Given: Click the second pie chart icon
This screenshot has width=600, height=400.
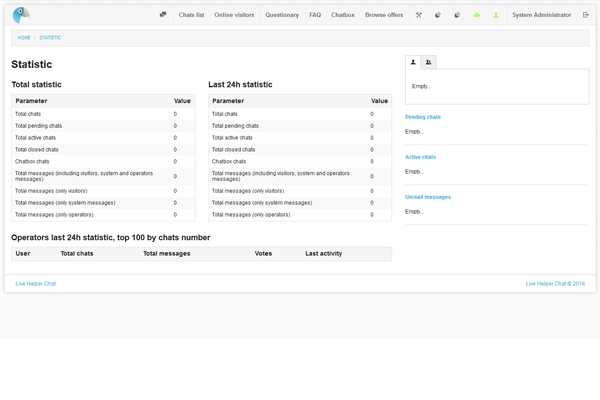Looking at the screenshot, I should pyautogui.click(x=457, y=15).
